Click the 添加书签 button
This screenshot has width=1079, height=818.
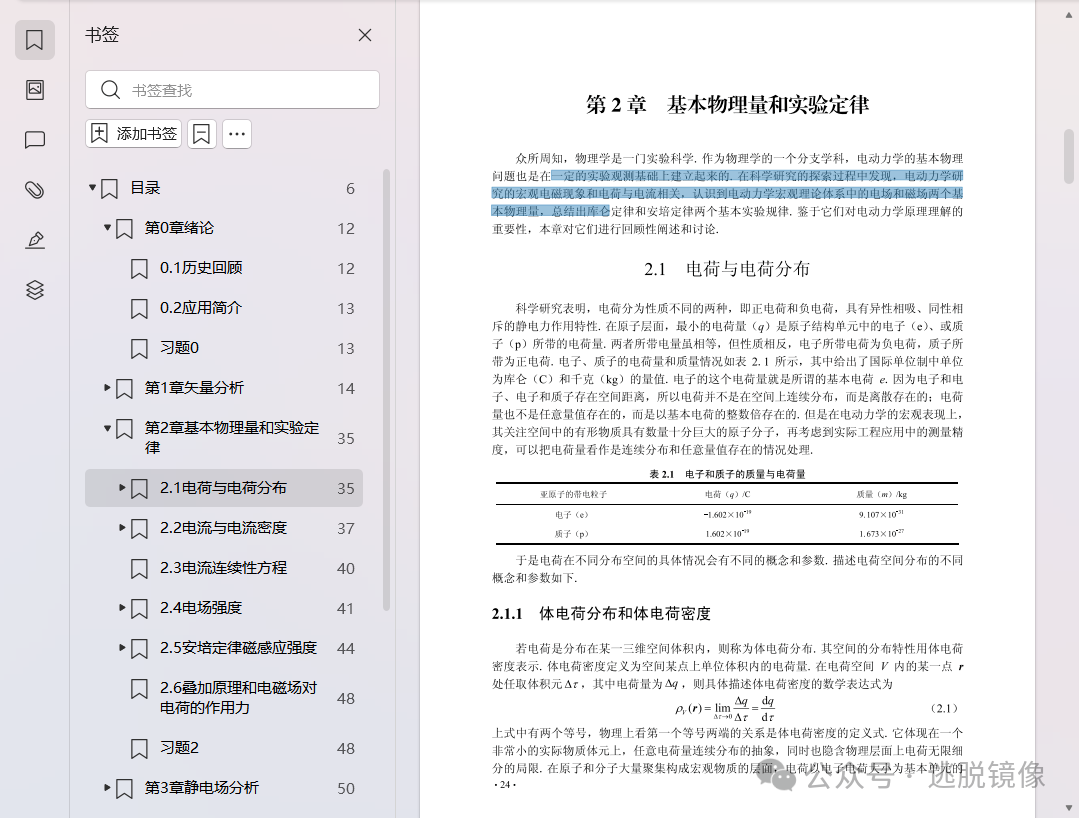tap(133, 133)
